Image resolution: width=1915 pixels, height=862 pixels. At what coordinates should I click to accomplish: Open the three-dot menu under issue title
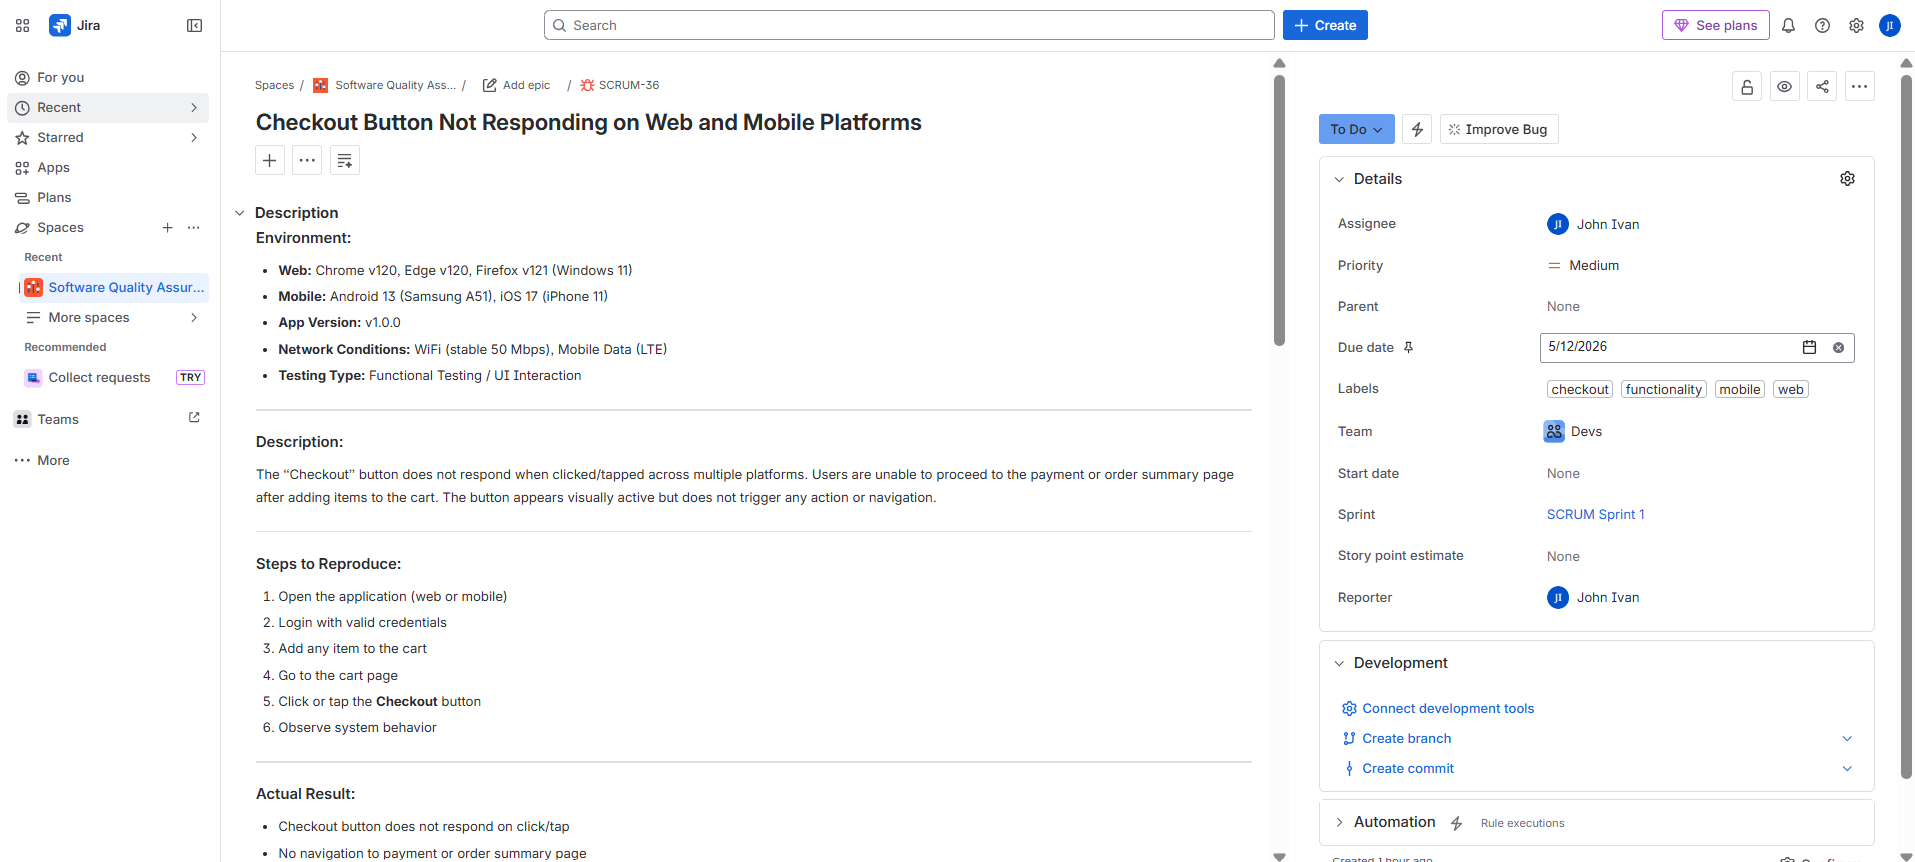(307, 160)
